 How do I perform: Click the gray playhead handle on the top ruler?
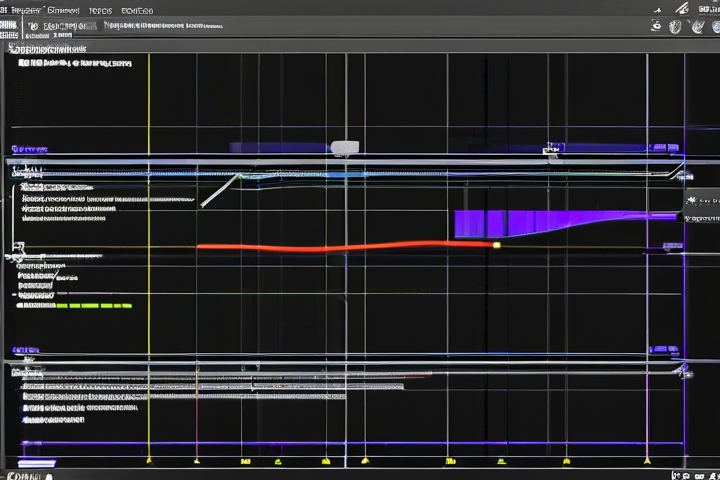pyautogui.click(x=344, y=148)
